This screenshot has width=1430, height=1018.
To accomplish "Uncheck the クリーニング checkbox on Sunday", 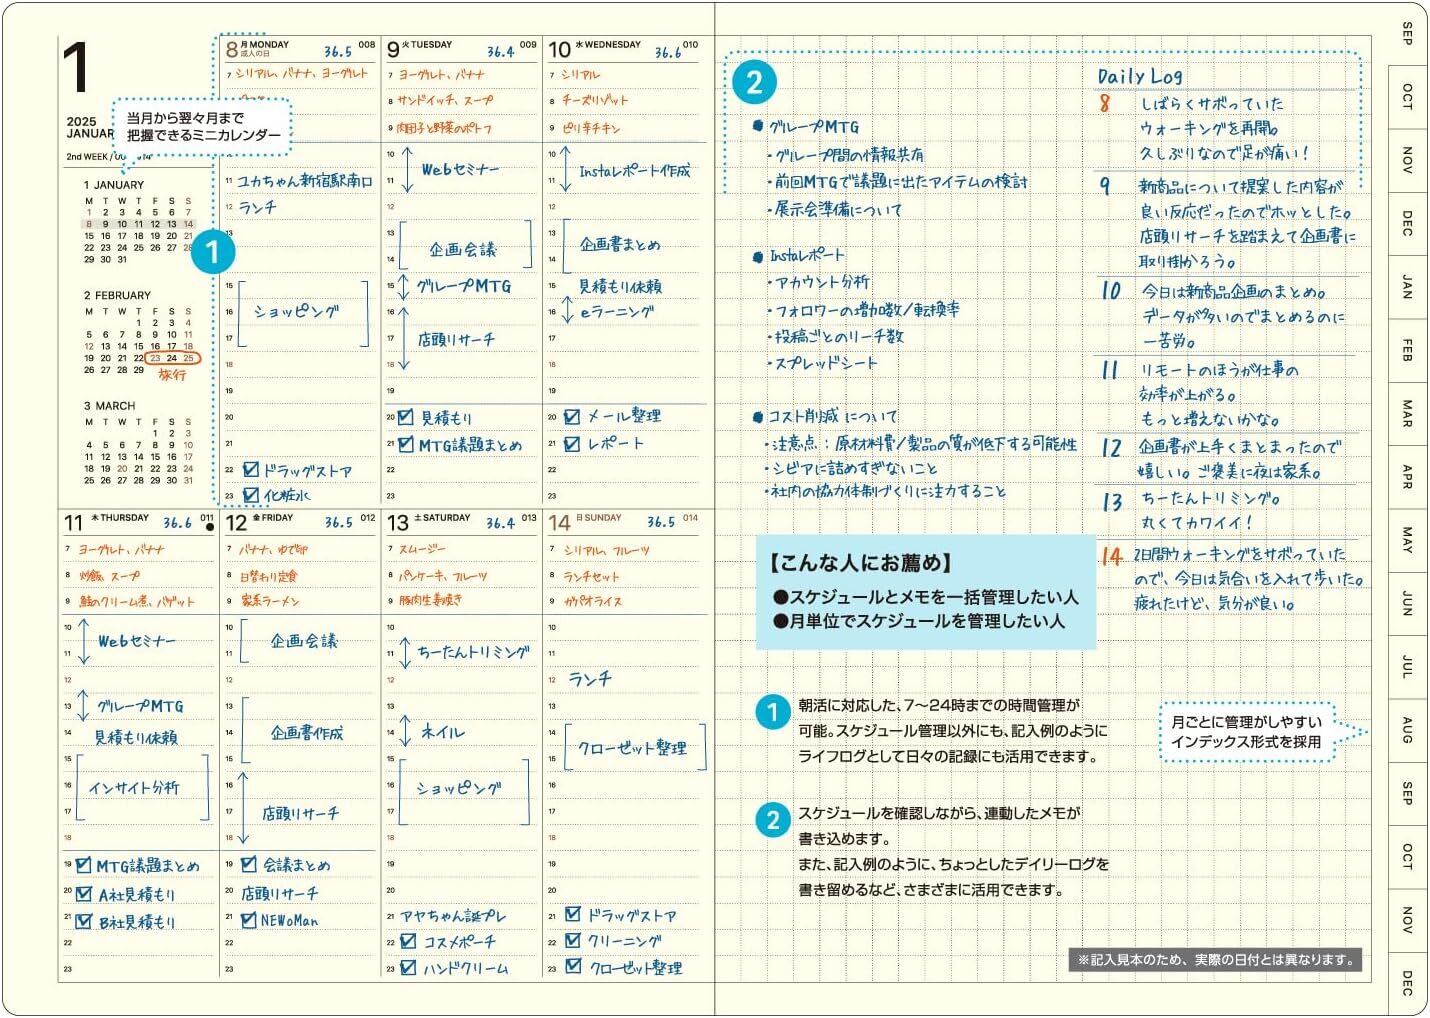I will pyautogui.click(x=573, y=940).
